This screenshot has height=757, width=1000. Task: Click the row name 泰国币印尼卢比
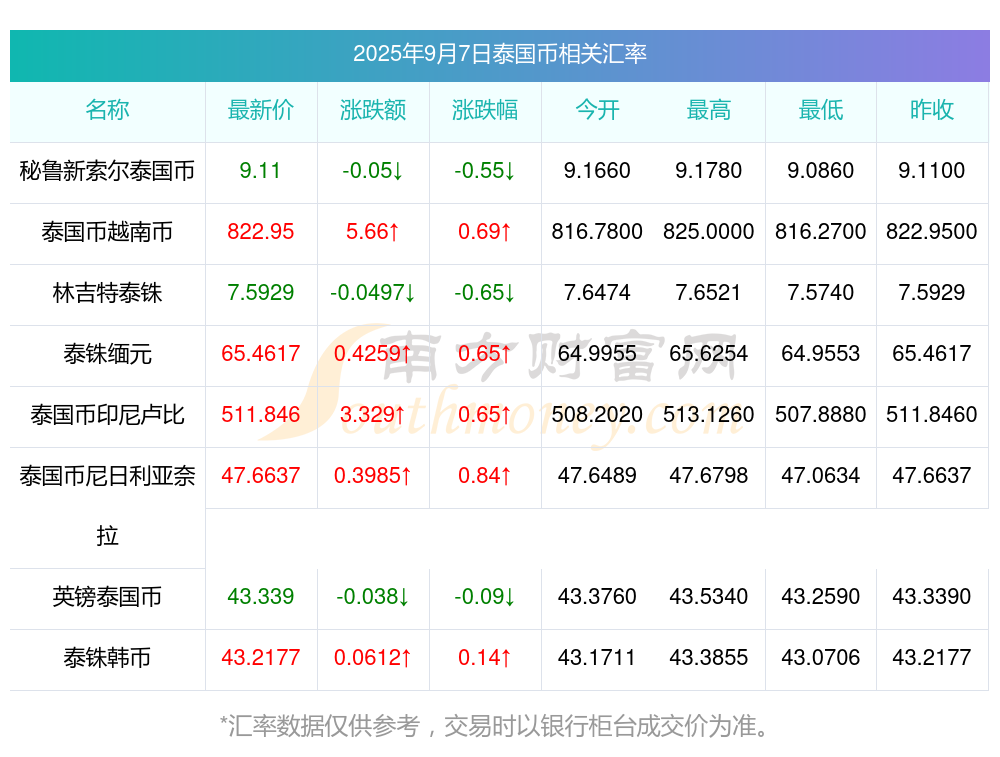(107, 415)
